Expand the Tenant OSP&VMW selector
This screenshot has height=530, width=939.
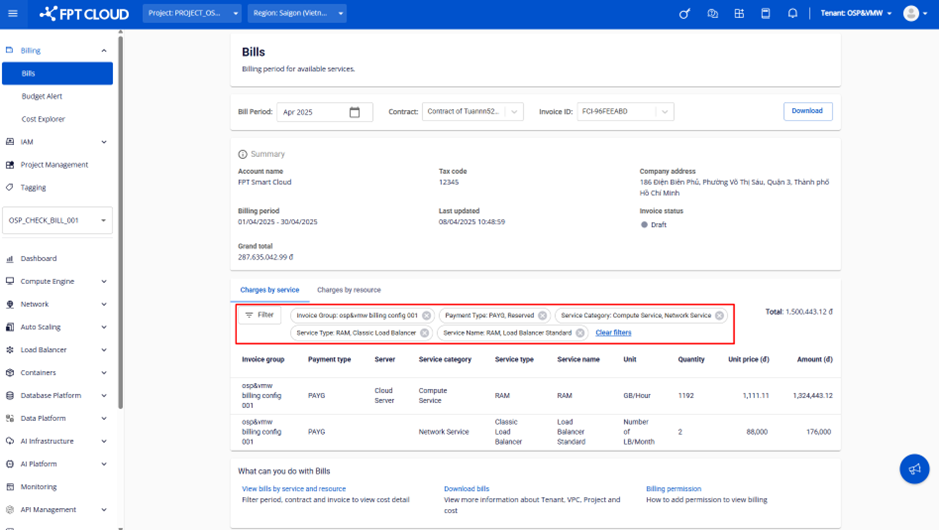[x=855, y=14]
